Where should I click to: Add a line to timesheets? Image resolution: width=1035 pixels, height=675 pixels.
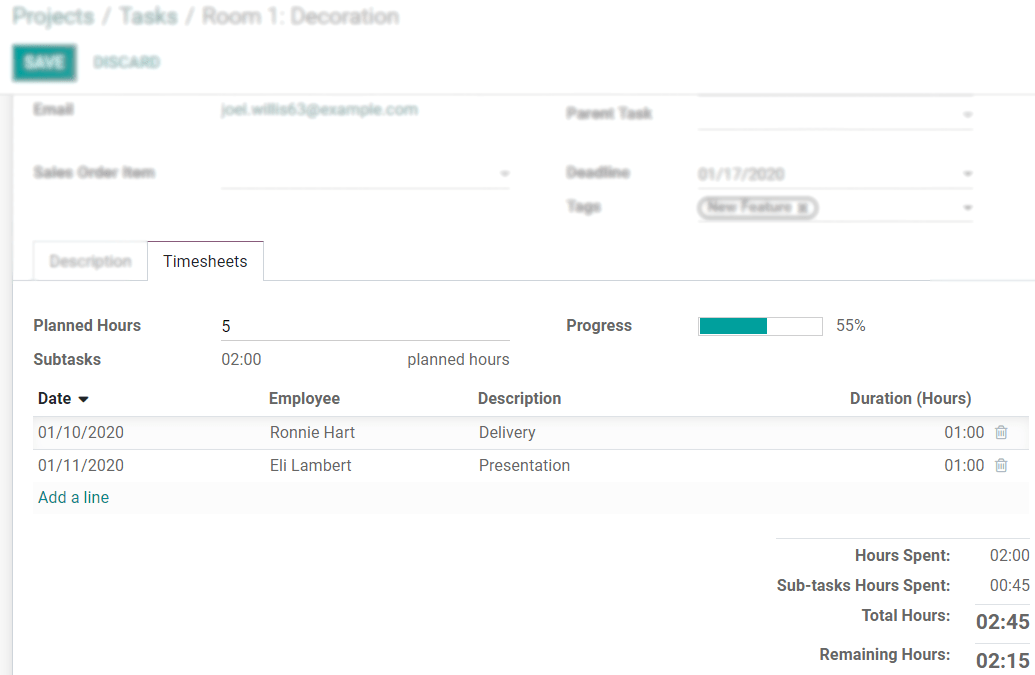[x=73, y=498]
